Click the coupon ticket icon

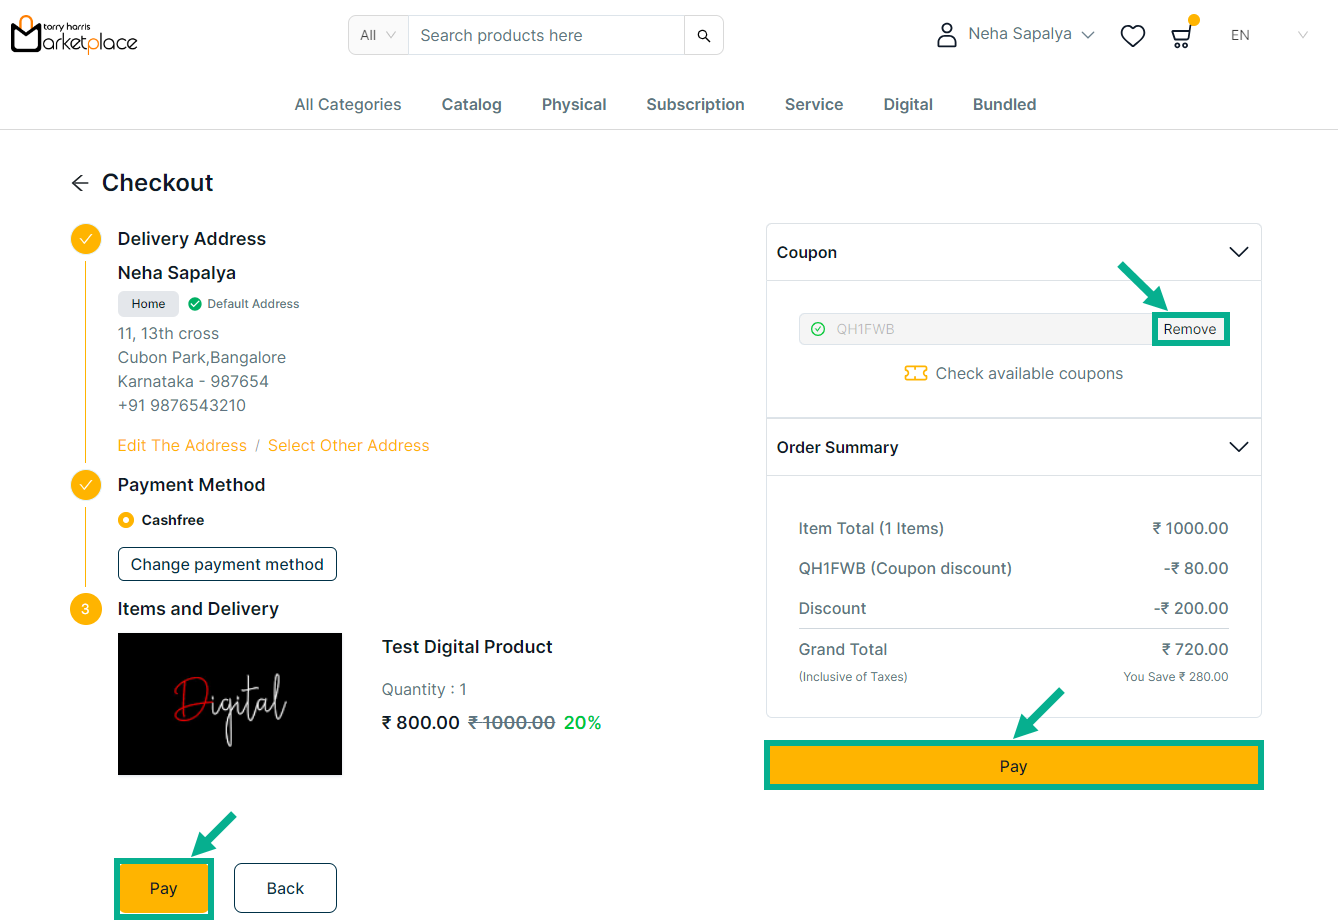915,373
